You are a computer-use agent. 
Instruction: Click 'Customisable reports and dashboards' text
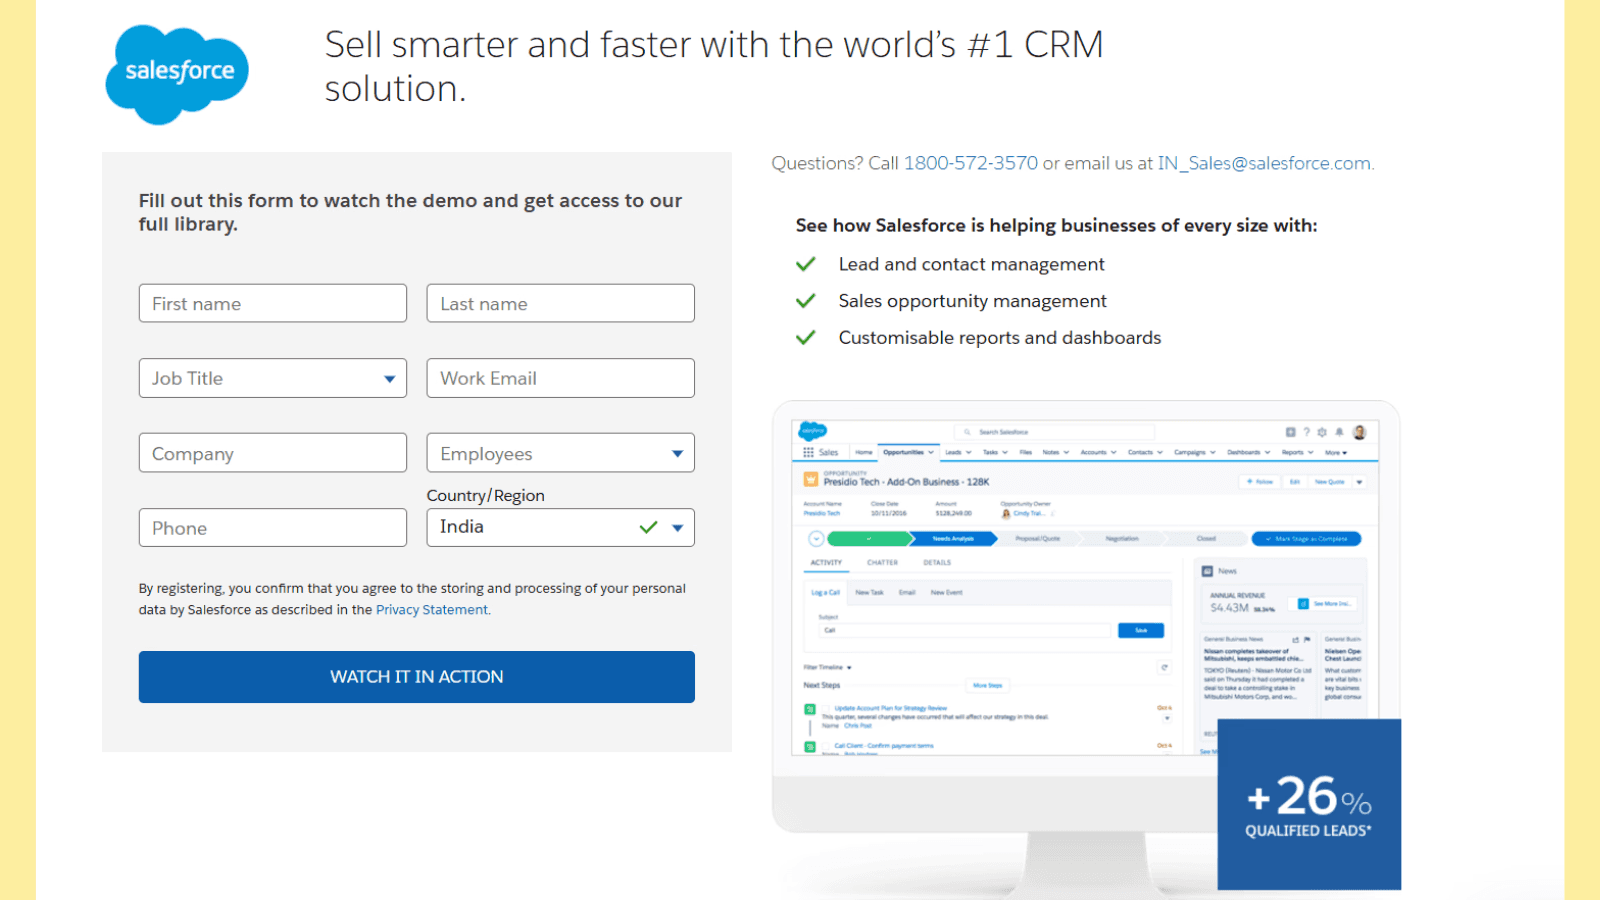1000,338
